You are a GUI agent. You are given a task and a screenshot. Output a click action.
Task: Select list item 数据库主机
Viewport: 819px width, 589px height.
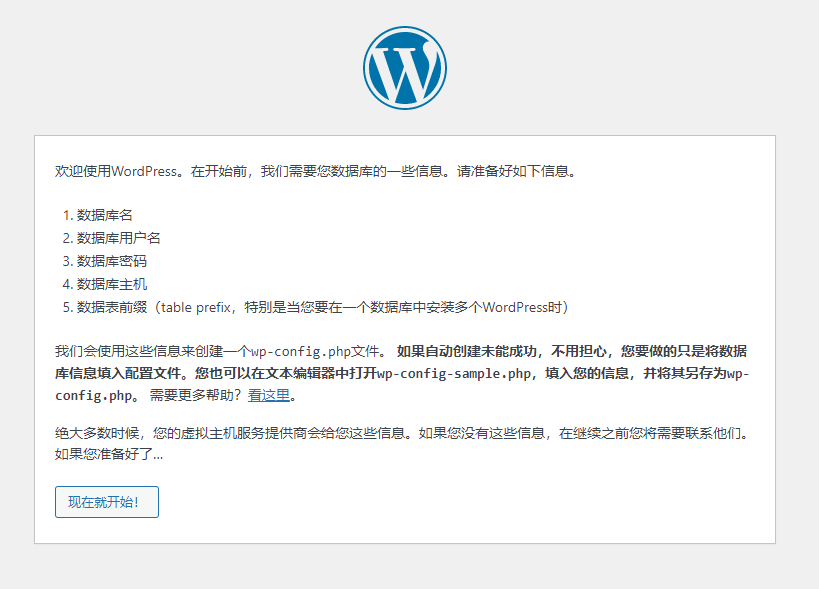coord(112,284)
